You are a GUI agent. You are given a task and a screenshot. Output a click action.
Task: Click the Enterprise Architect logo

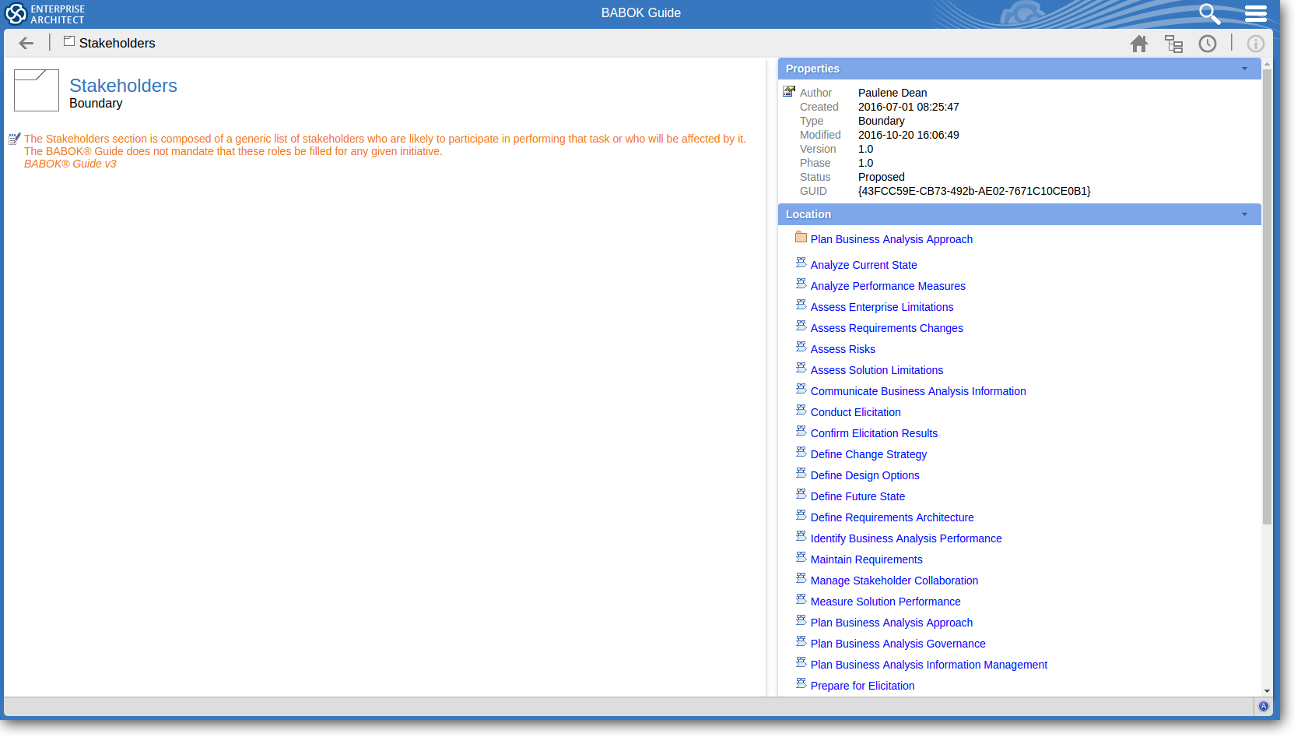click(x=45, y=14)
